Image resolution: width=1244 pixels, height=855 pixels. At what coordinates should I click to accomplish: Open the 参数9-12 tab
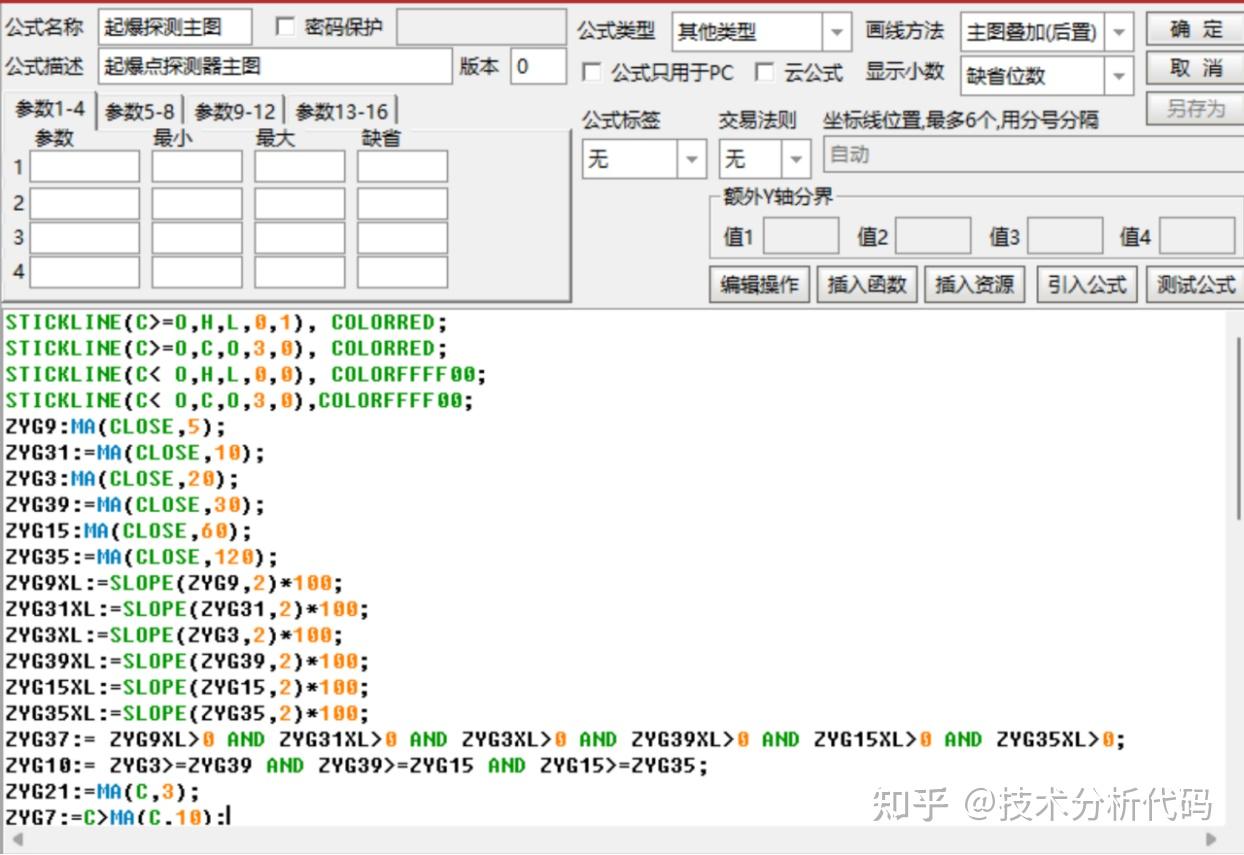pyautogui.click(x=235, y=111)
